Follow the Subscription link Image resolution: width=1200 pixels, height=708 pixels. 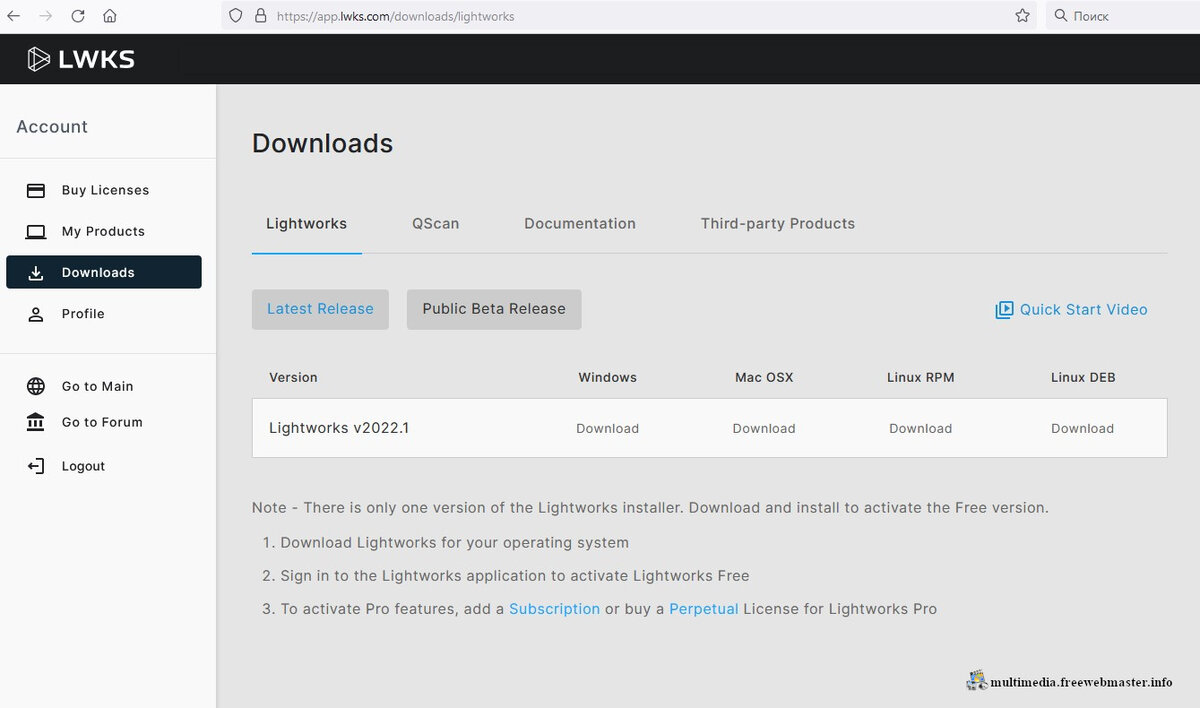[554, 609]
